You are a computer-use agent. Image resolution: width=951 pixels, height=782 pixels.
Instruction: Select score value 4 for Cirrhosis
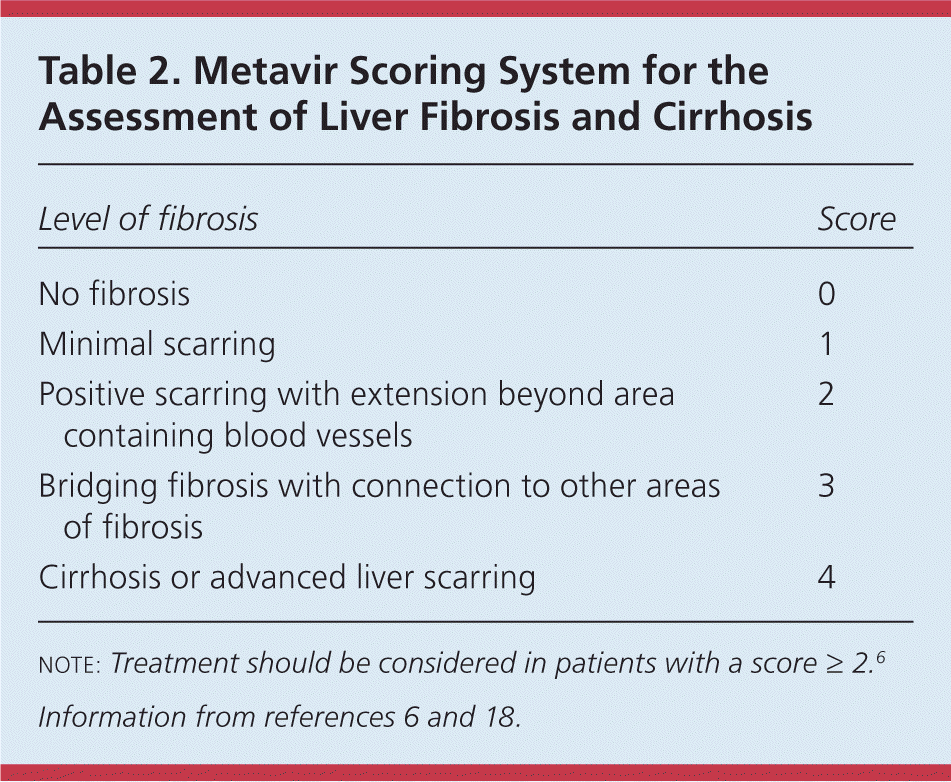pyautogui.click(x=825, y=577)
